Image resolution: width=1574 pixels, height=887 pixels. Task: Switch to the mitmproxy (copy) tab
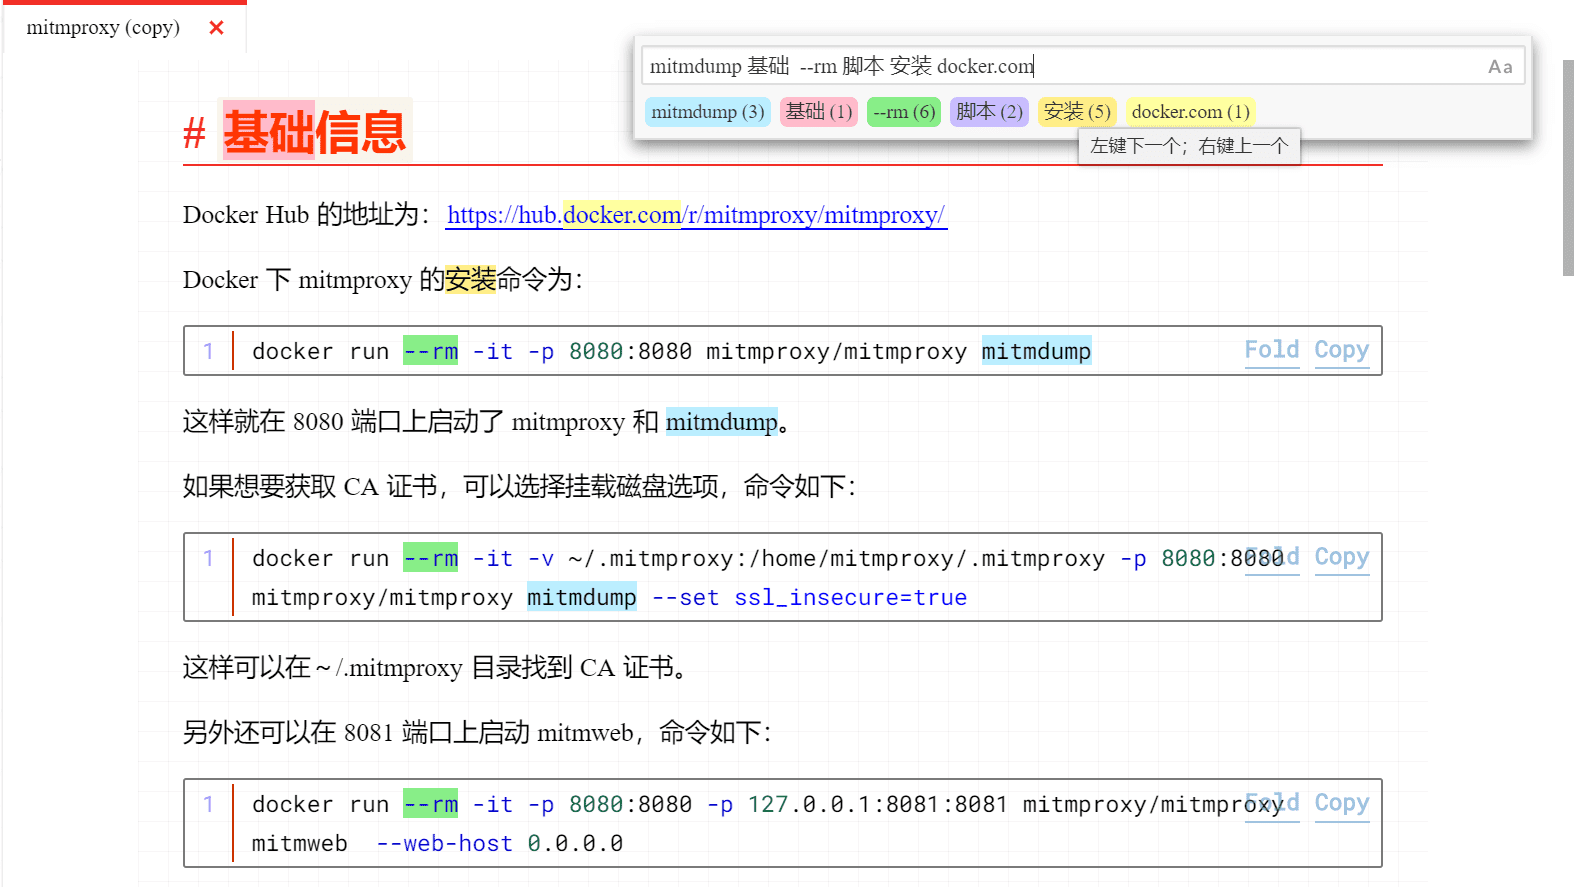pyautogui.click(x=103, y=28)
